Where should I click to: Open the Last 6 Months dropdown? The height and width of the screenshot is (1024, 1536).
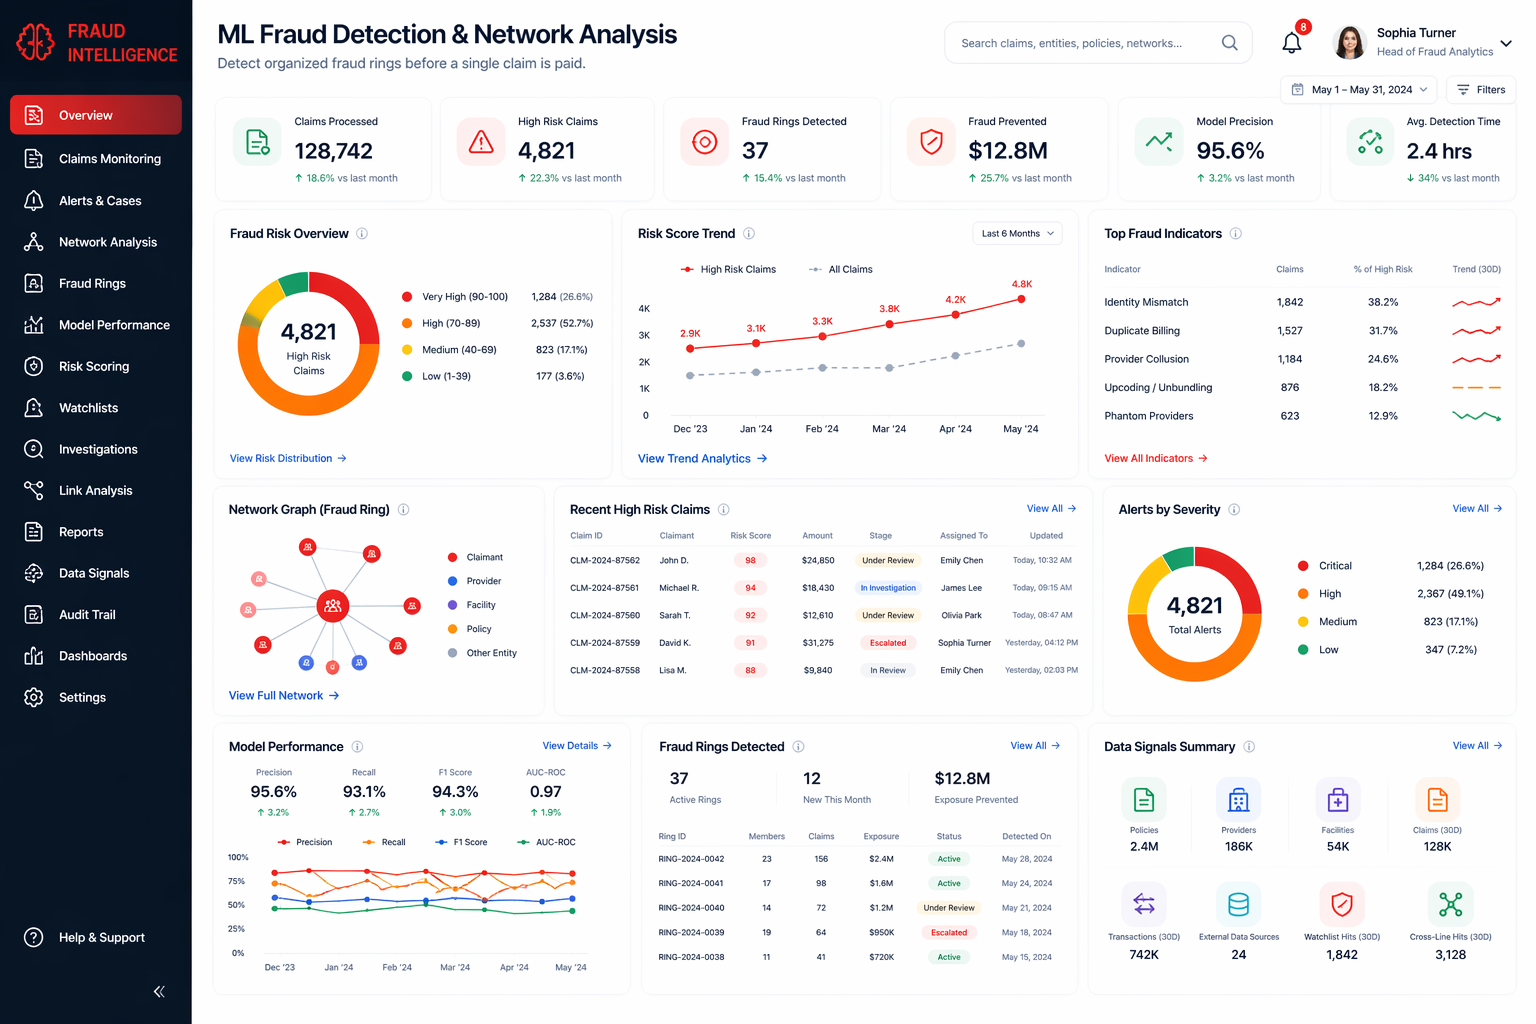1017,234
